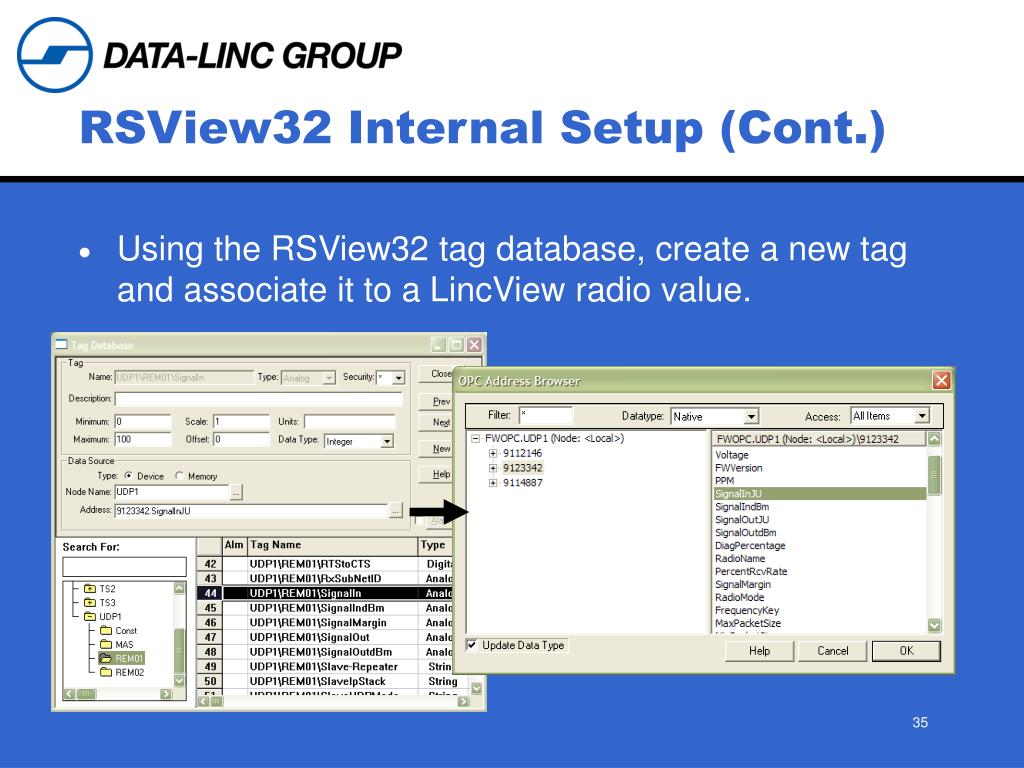Screen dimensions: 1024x768
Task: Open the MAS folder in tag tree
Action: click(116, 644)
